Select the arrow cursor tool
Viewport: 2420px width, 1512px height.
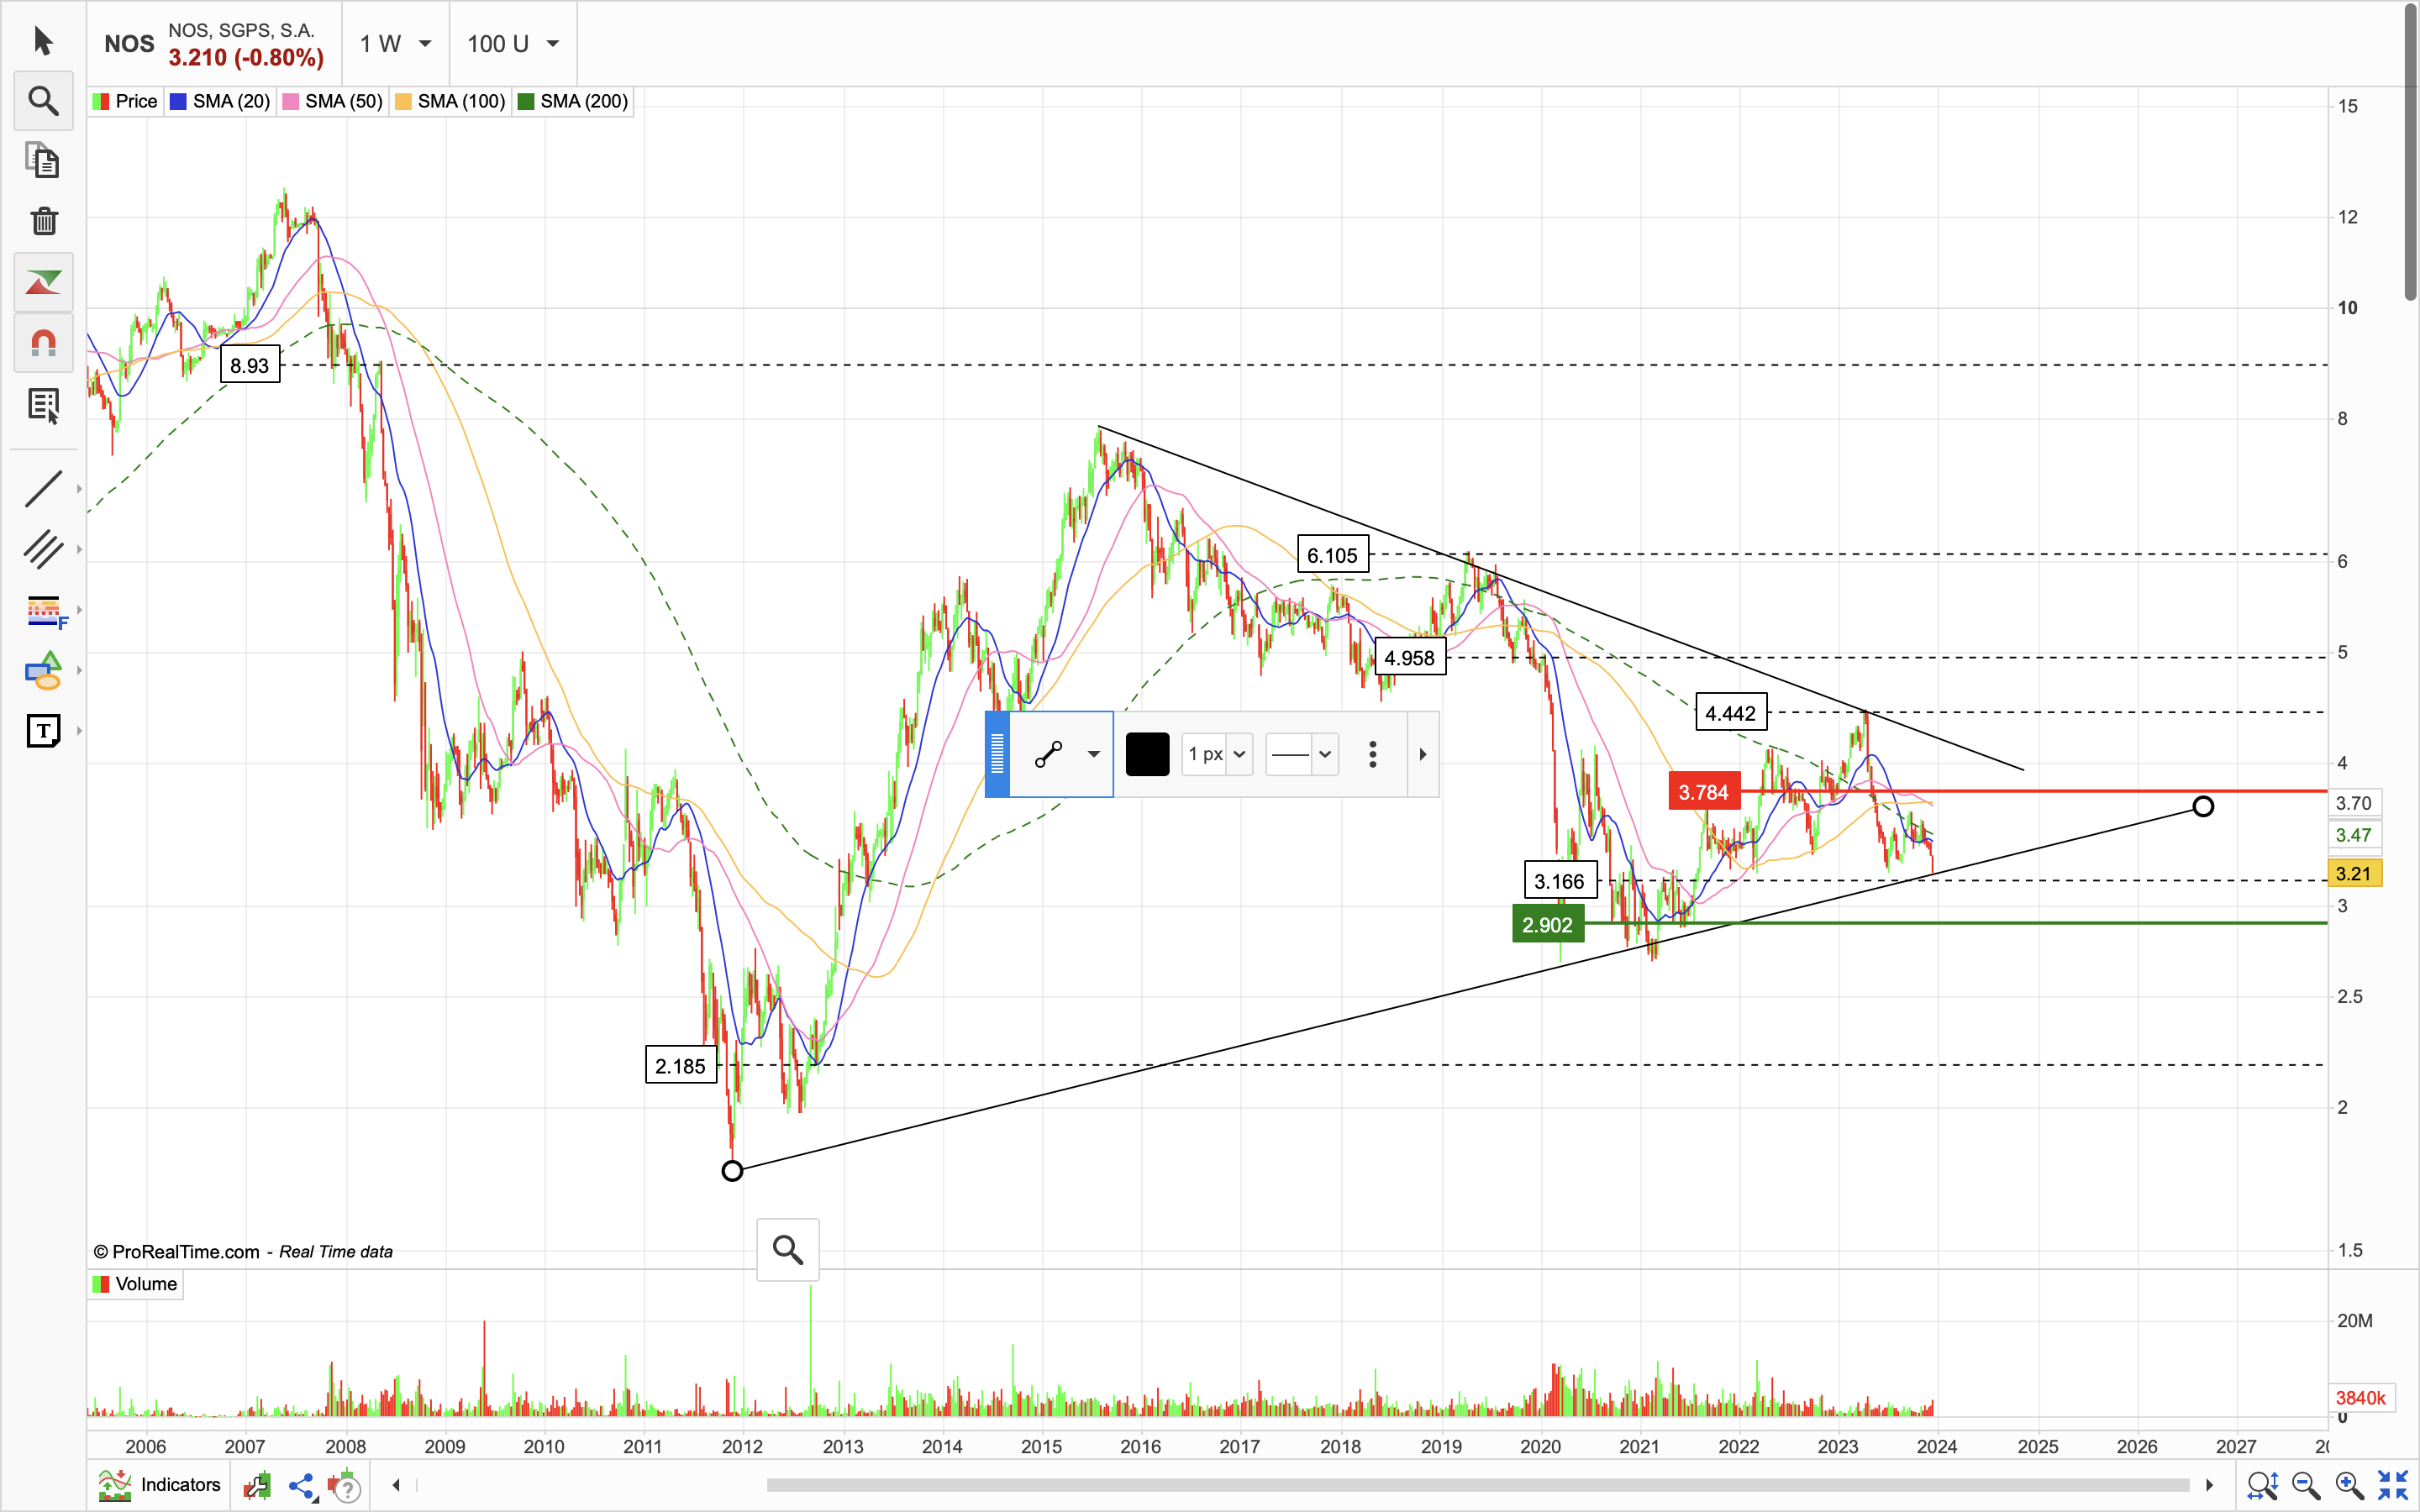coord(42,41)
